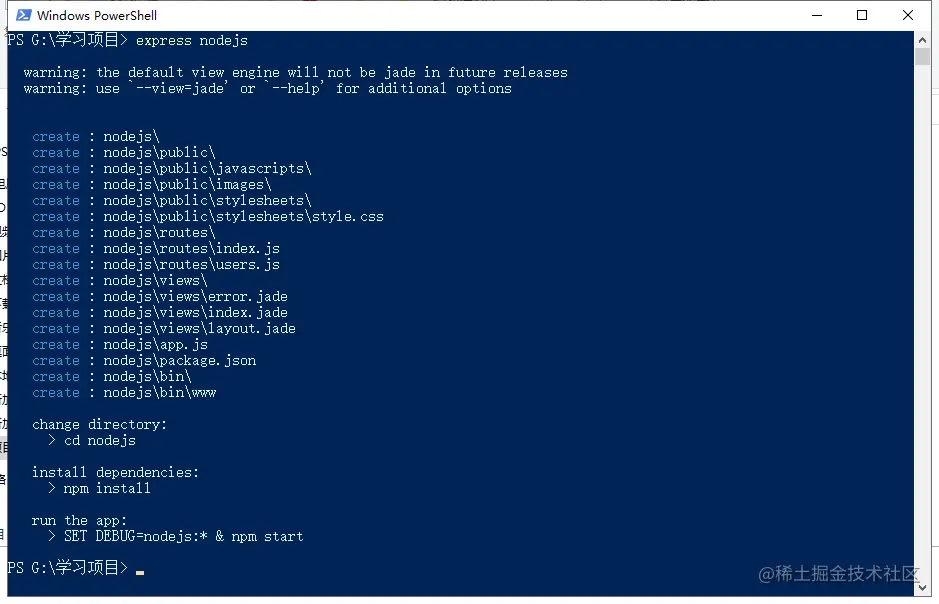Screen dimensions: 939x604
Task: Click the scrollbar down arrow
Action: point(922,588)
